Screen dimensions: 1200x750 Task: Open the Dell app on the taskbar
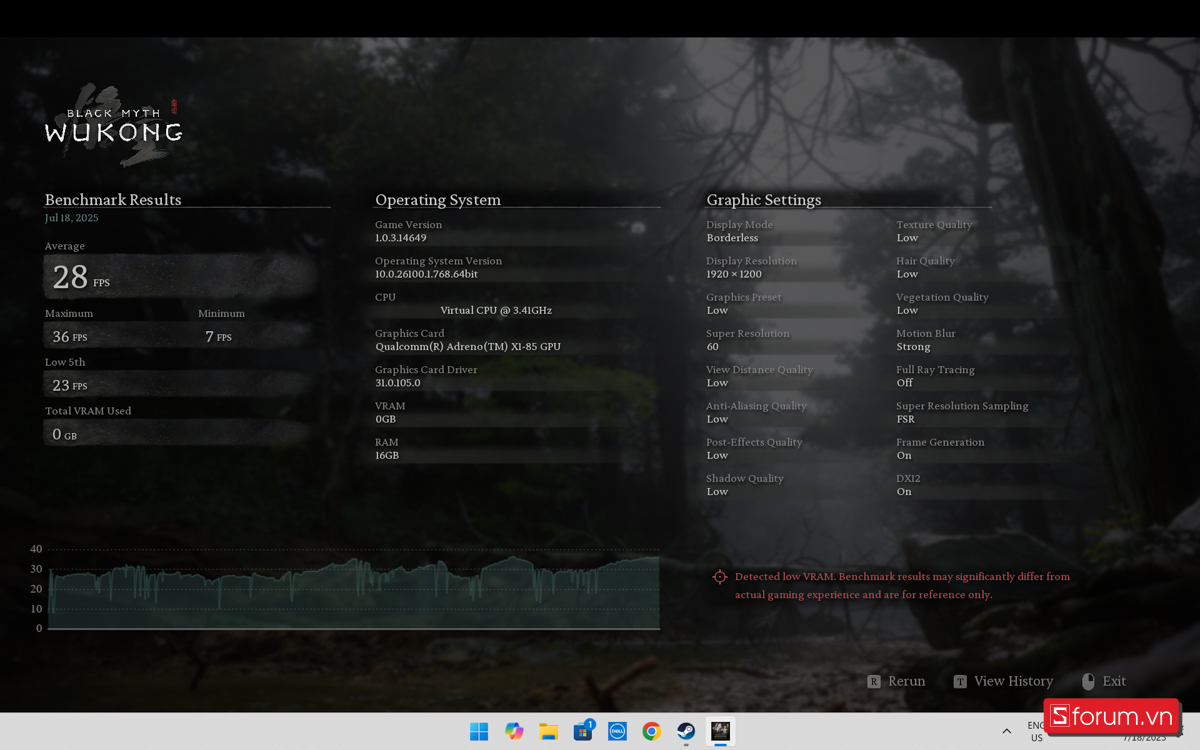[617, 731]
